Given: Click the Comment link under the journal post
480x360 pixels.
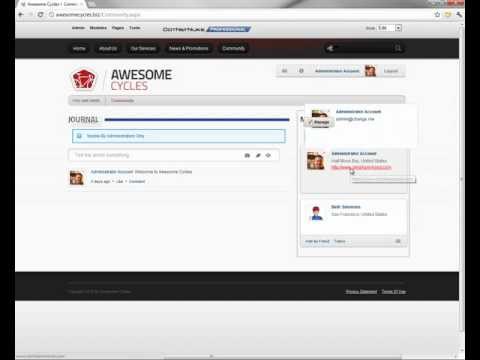Looking at the screenshot, I should coord(137,181).
